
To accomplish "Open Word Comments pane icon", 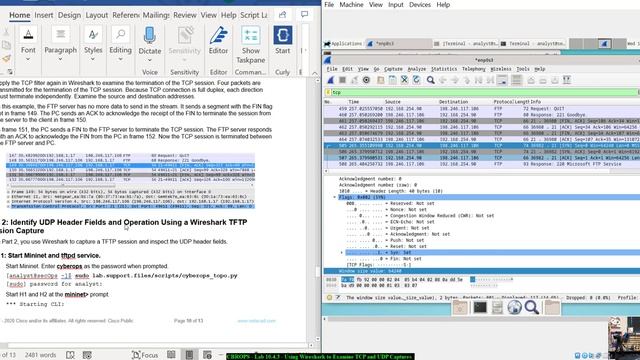I will (x=304, y=15).
